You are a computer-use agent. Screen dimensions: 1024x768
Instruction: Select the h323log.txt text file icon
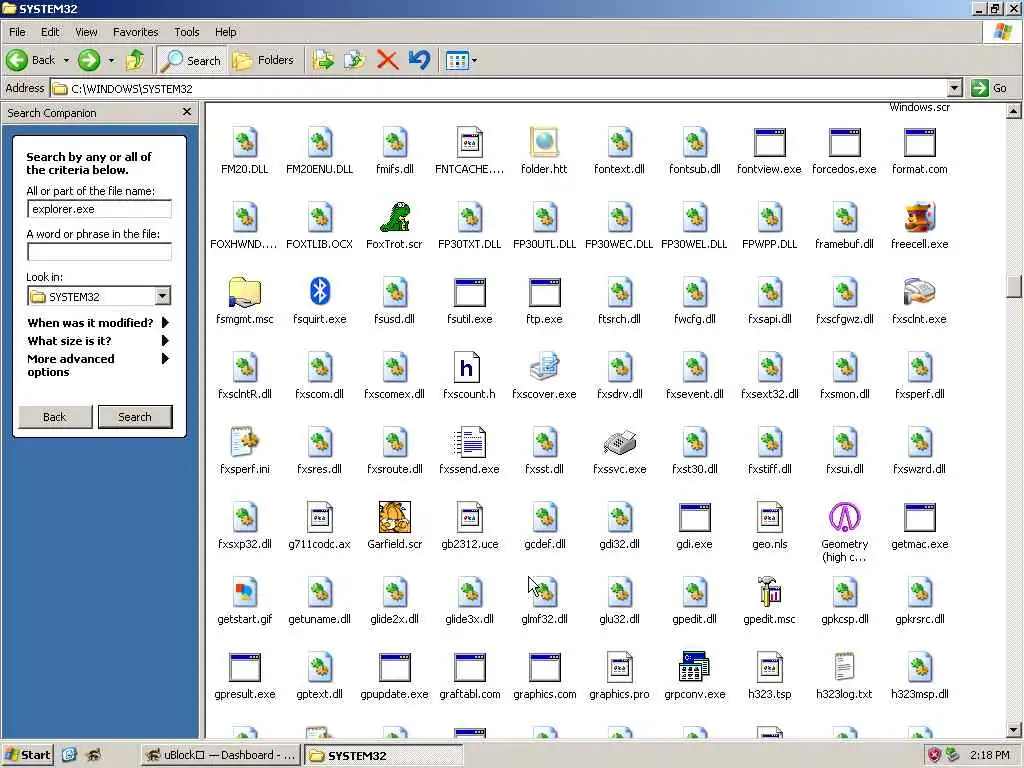coord(844,667)
